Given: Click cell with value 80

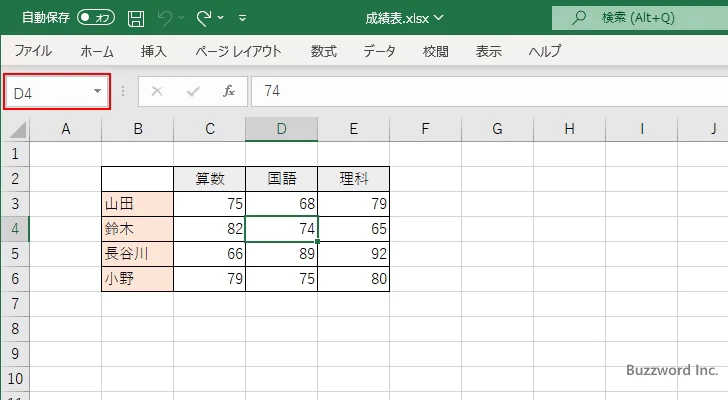Looking at the screenshot, I should coord(353,279).
